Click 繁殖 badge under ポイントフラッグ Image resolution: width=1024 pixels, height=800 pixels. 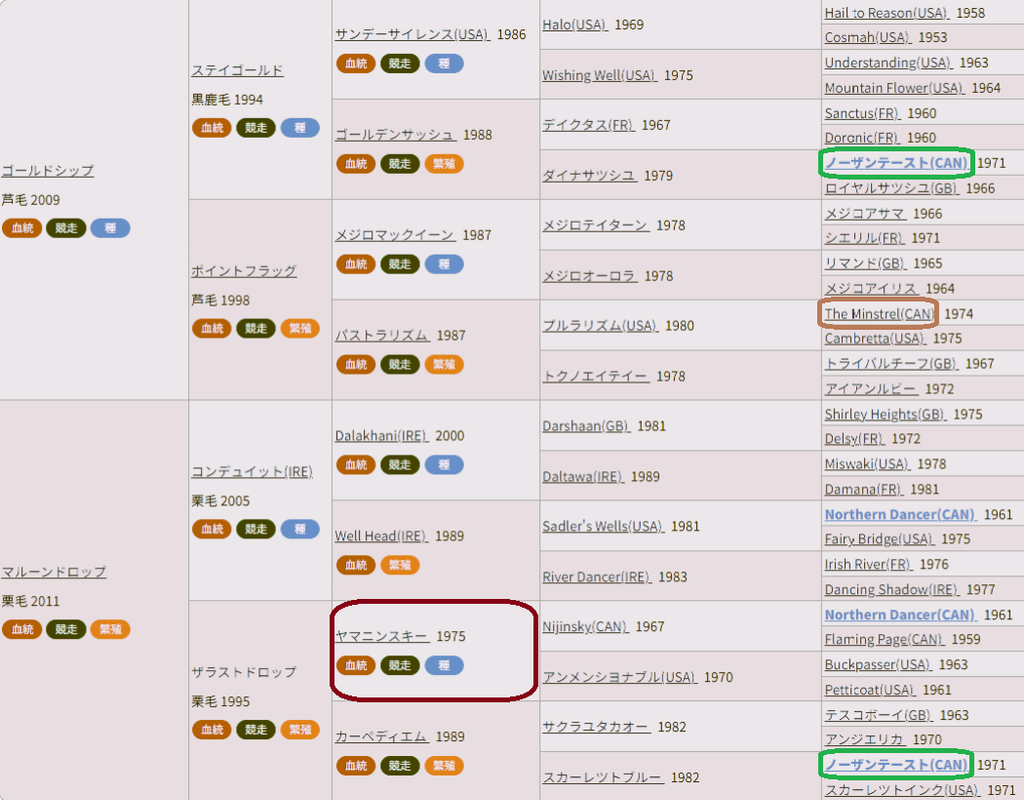(300, 328)
